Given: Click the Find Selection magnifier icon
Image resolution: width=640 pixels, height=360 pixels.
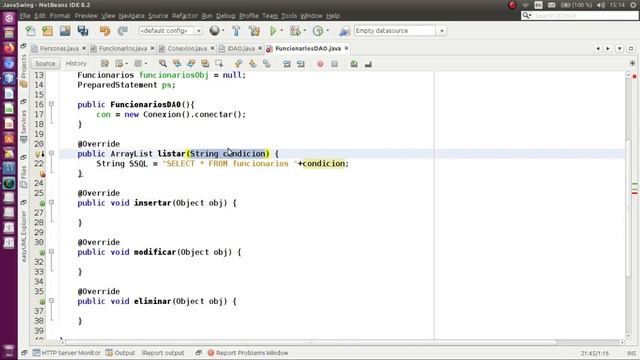Looking at the screenshot, I should tap(163, 64).
